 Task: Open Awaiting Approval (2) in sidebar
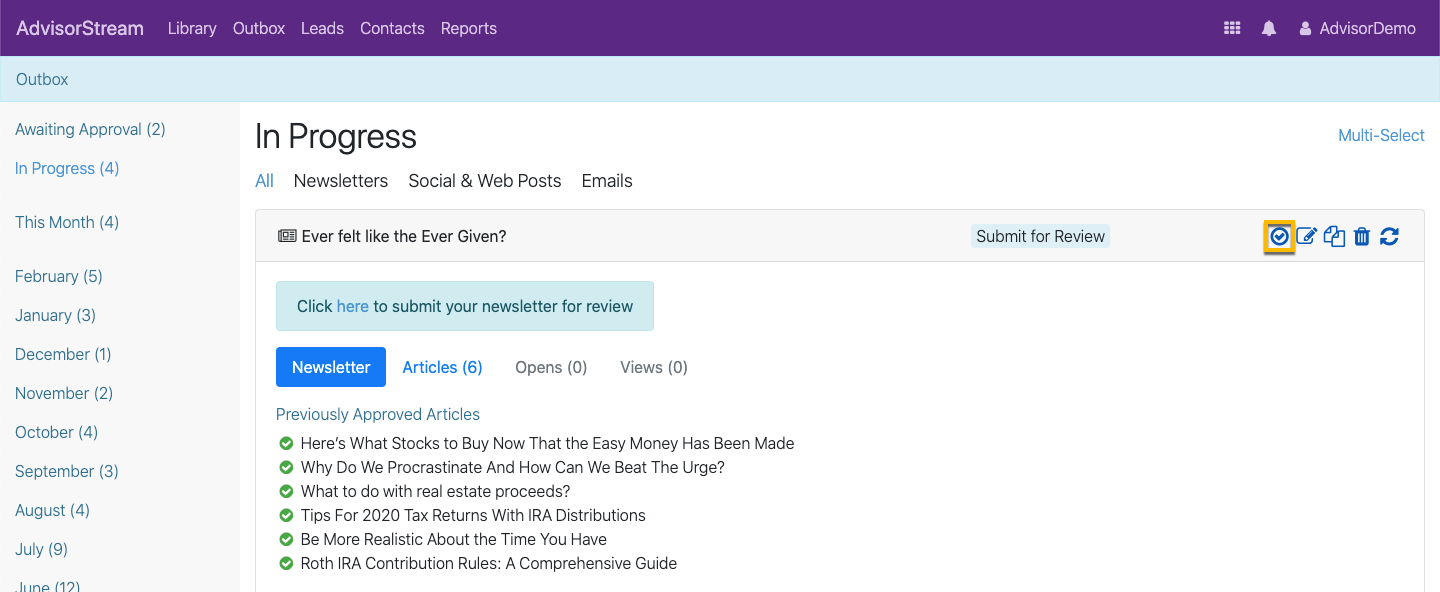point(90,129)
